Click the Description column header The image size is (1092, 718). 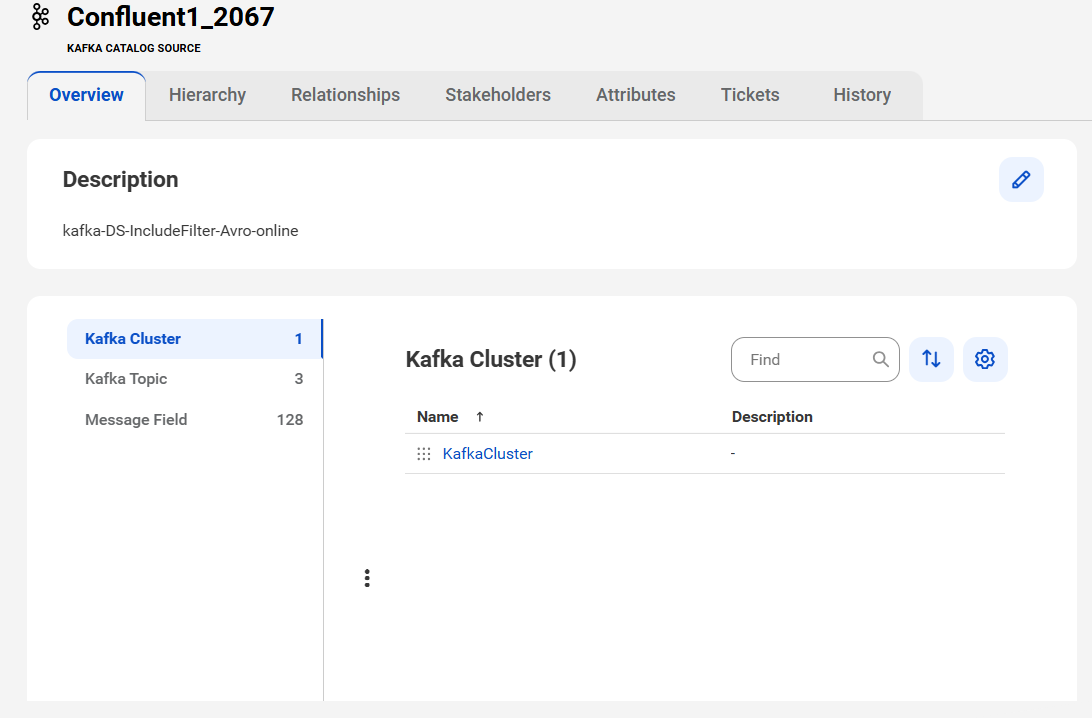[x=772, y=416]
